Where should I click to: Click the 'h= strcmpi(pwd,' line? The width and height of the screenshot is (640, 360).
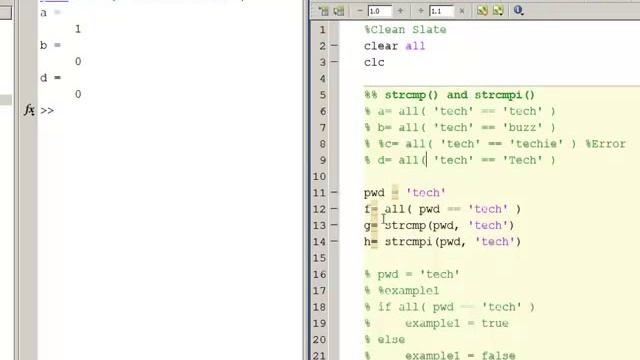pos(442,242)
